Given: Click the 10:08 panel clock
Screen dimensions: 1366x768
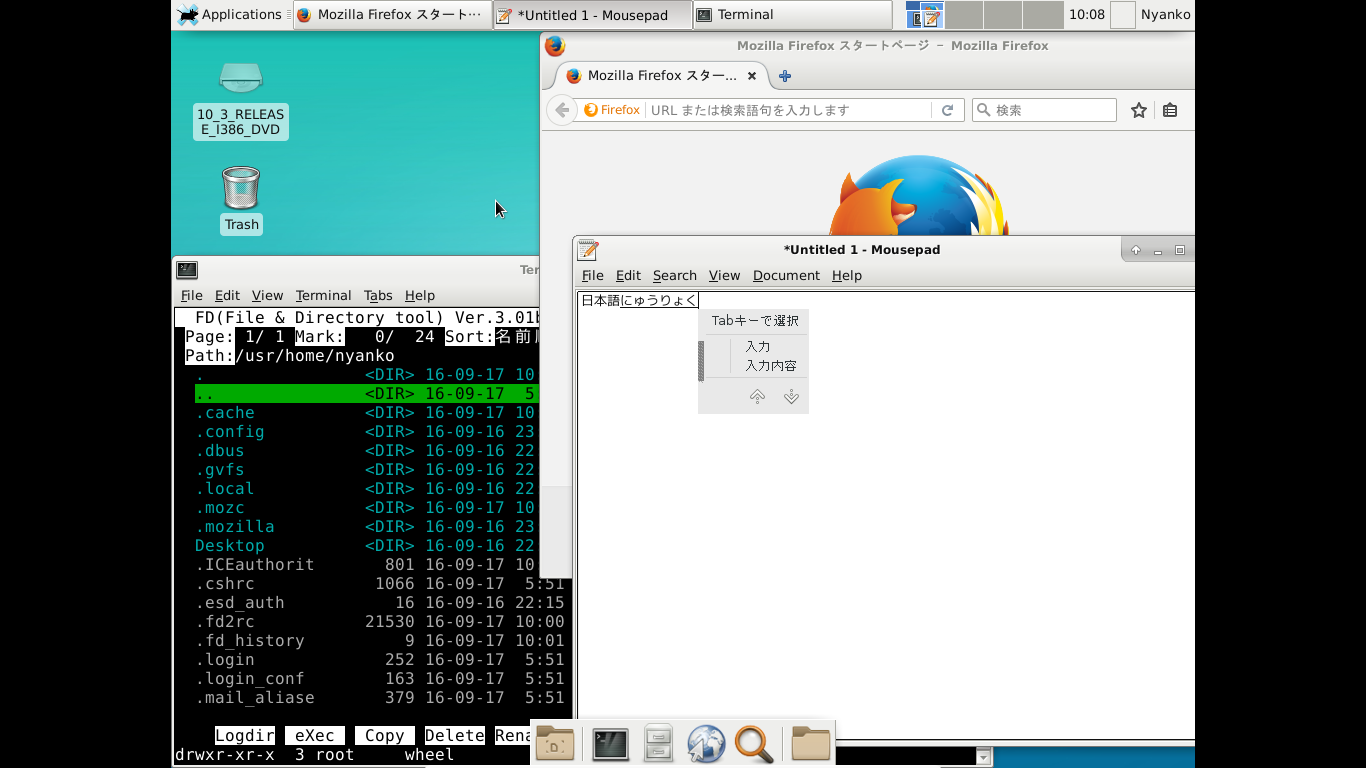Looking at the screenshot, I should click(x=1087, y=15).
